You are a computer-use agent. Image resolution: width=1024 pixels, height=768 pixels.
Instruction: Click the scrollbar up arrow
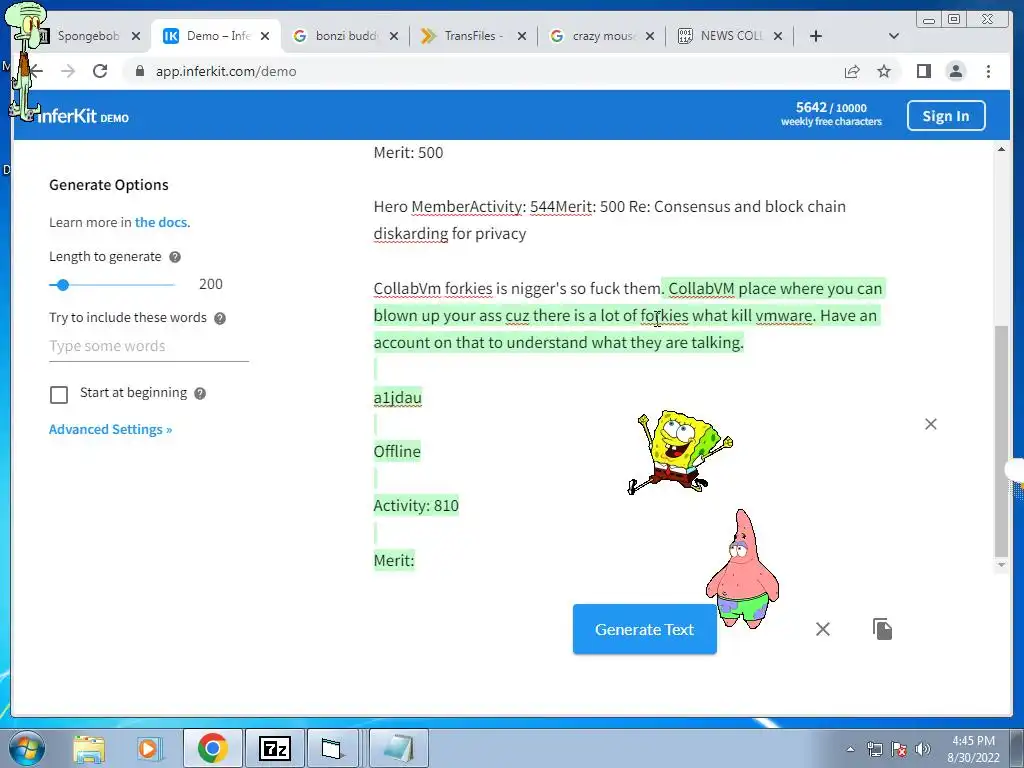[1001, 150]
